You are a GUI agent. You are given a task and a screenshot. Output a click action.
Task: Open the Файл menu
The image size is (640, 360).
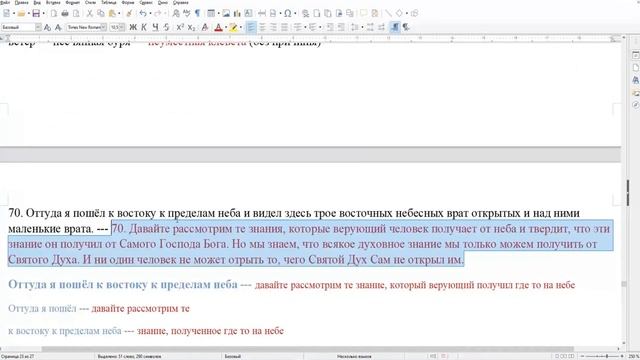point(5,2)
